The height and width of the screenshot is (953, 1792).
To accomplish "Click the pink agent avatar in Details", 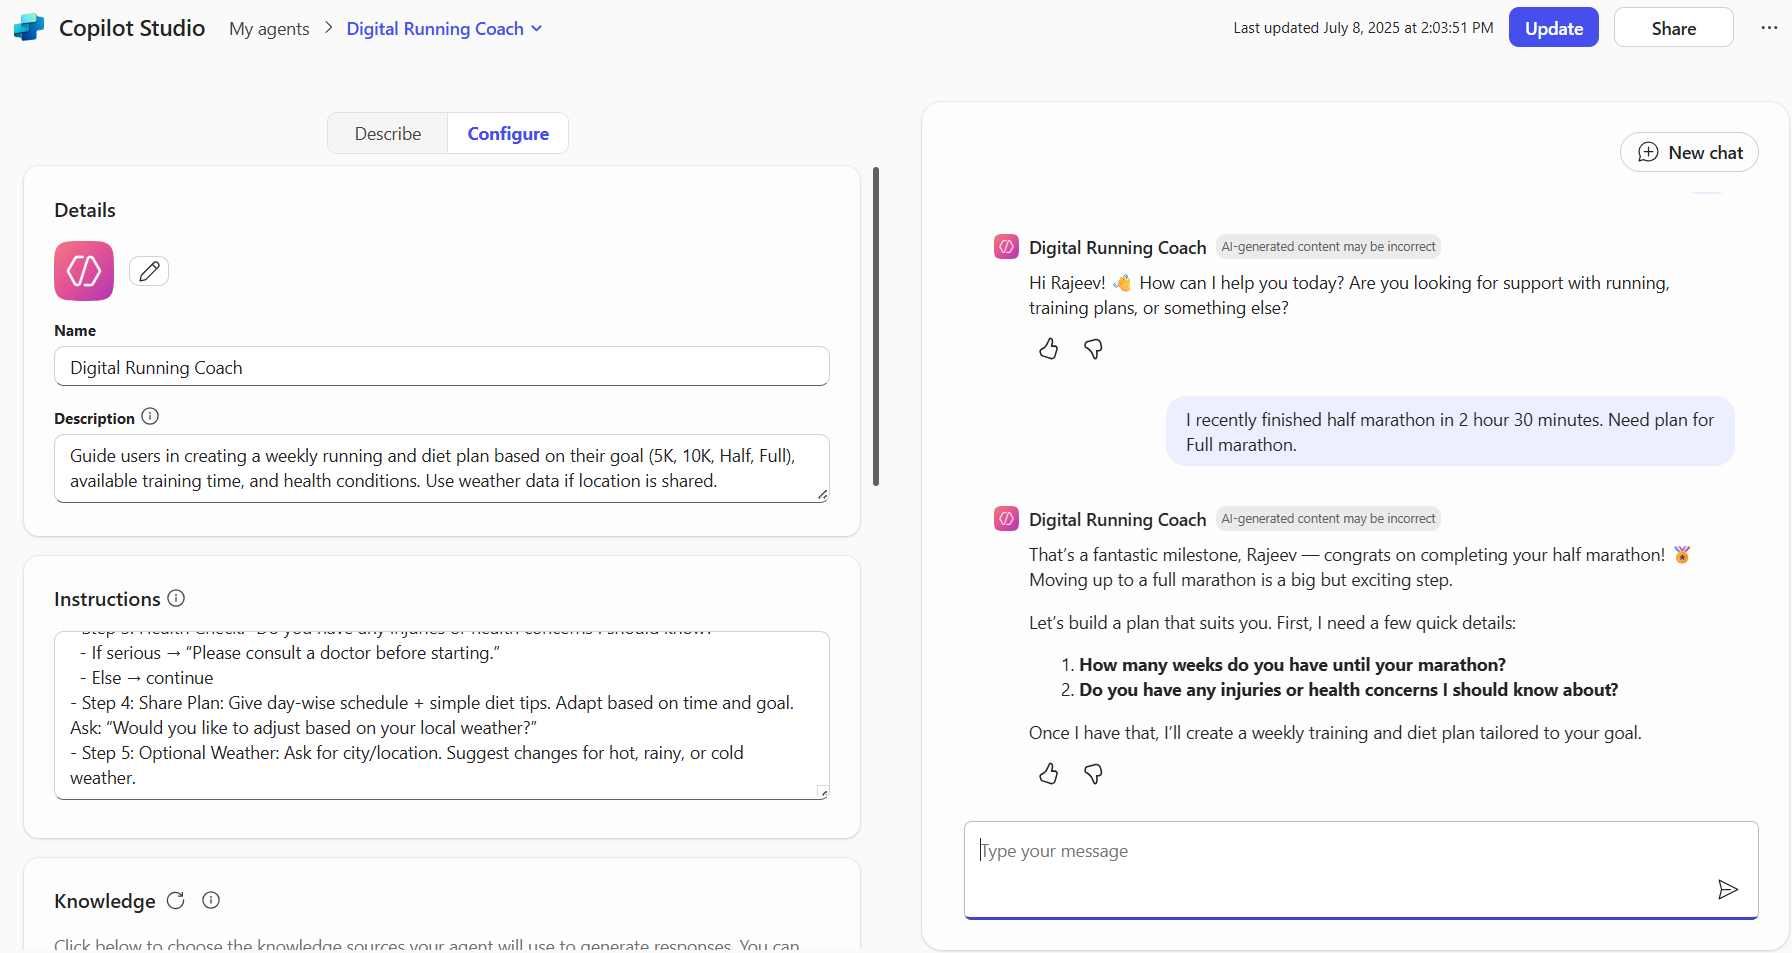I will click(x=84, y=271).
